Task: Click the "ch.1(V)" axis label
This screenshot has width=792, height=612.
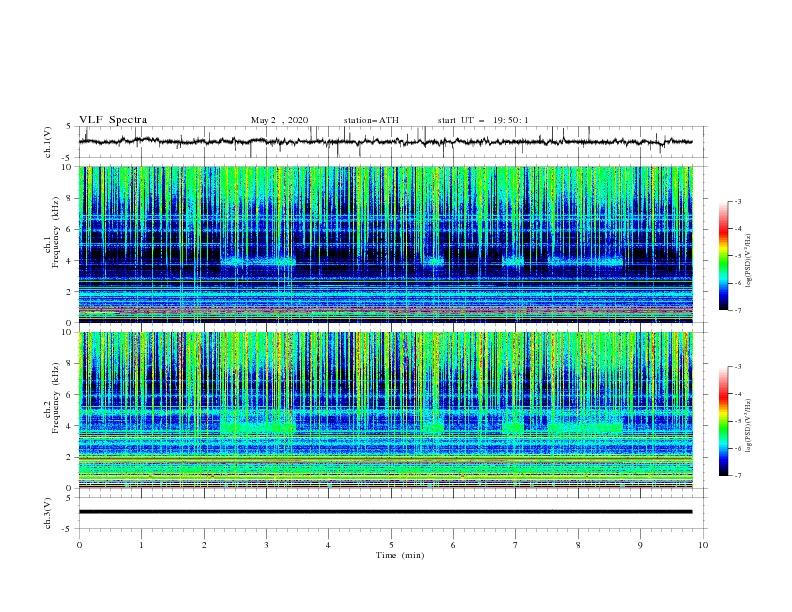Action: [x=48, y=142]
